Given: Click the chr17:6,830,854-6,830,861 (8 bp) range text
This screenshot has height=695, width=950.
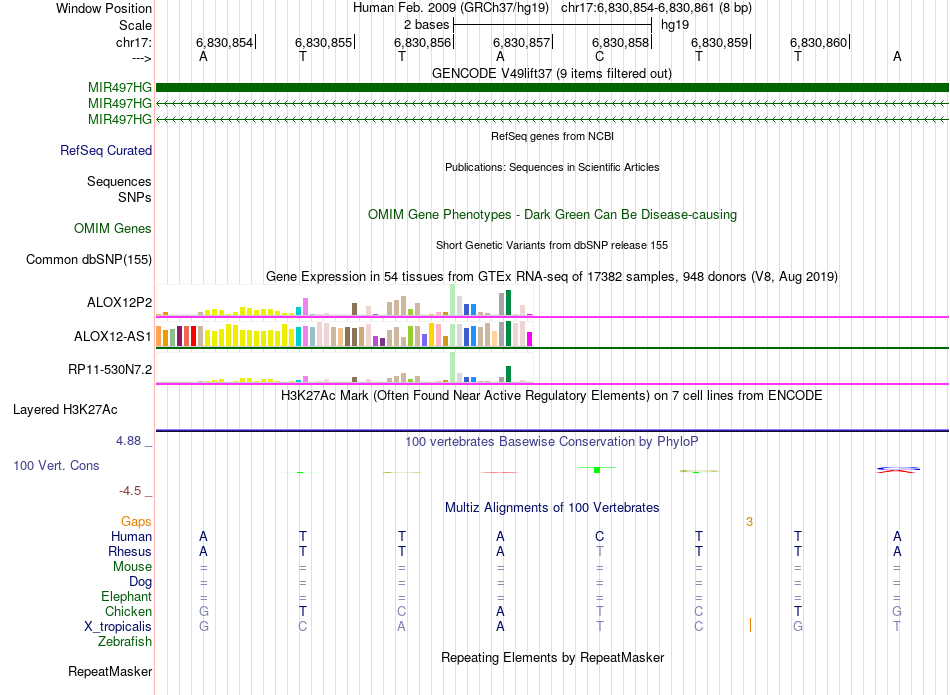Looking at the screenshot, I should (x=656, y=8).
